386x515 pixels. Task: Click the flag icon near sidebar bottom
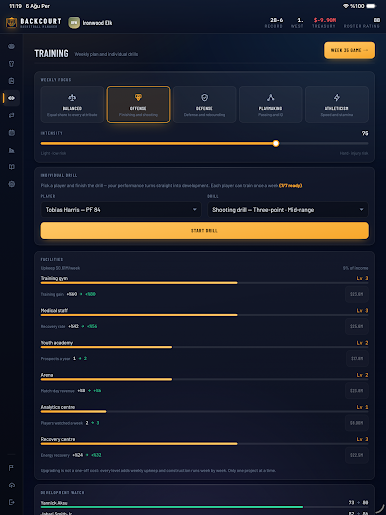click(x=11, y=468)
